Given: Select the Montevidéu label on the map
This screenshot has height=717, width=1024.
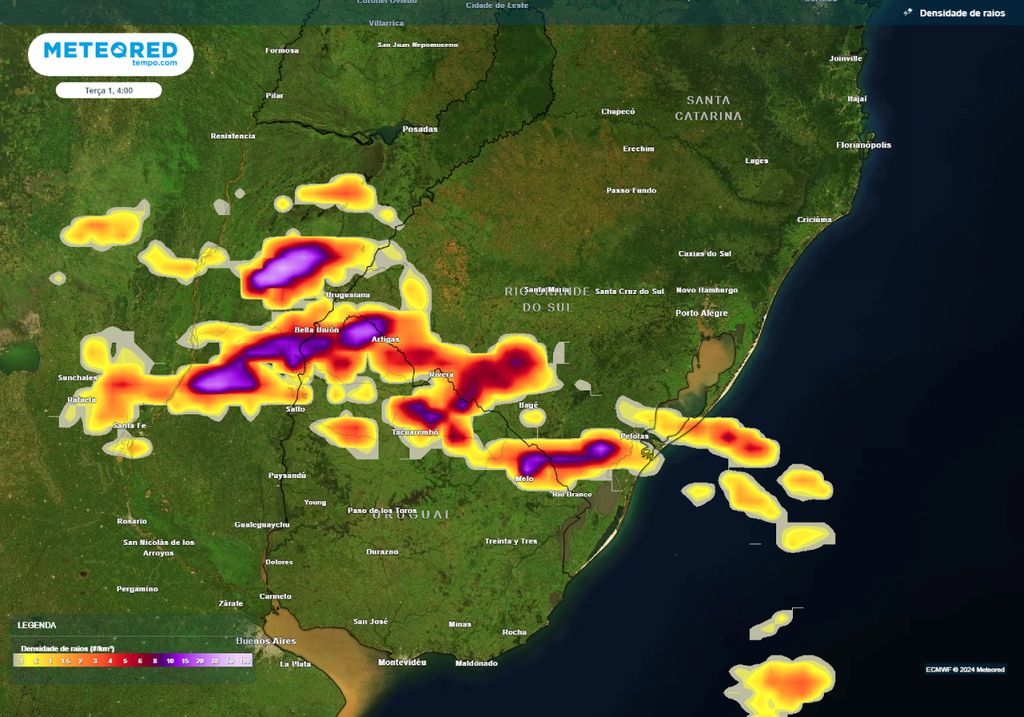Looking at the screenshot, I should point(402,663).
